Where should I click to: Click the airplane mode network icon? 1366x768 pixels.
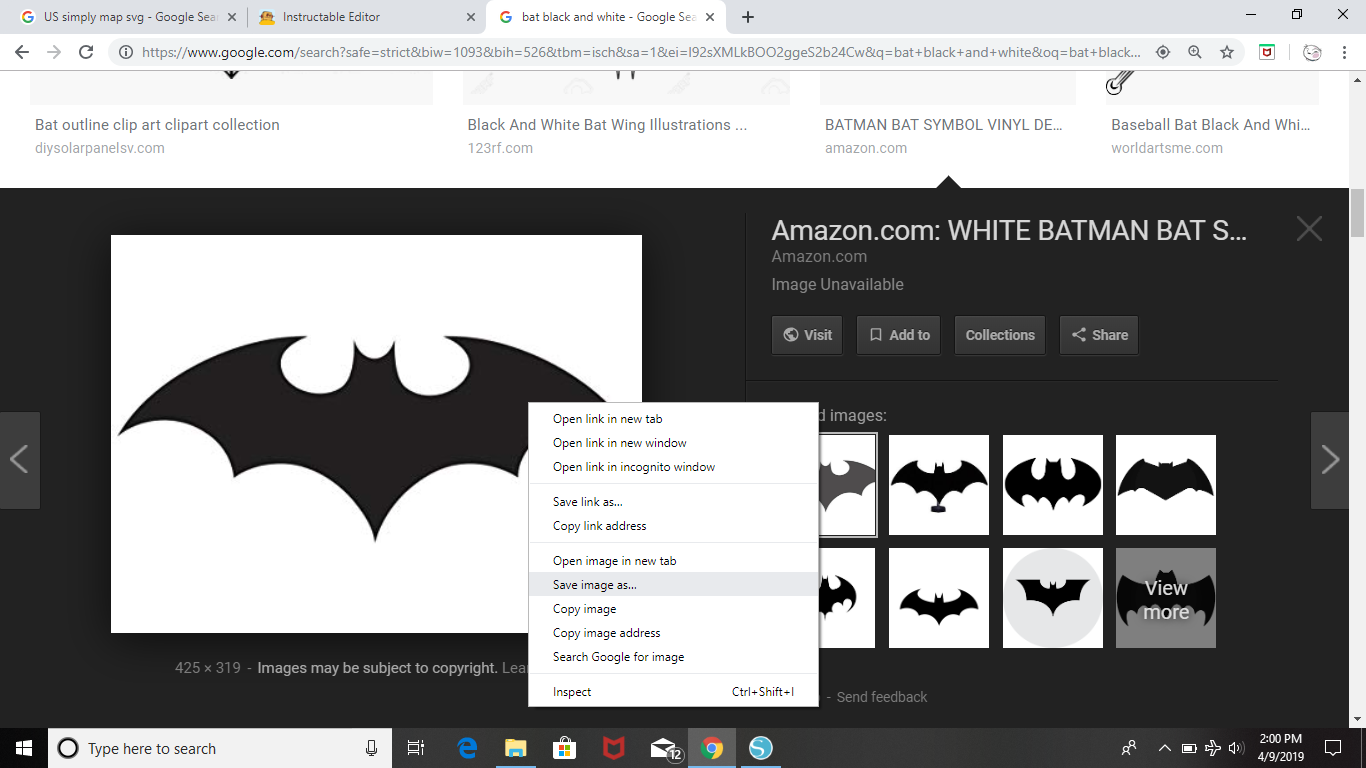(x=1213, y=748)
